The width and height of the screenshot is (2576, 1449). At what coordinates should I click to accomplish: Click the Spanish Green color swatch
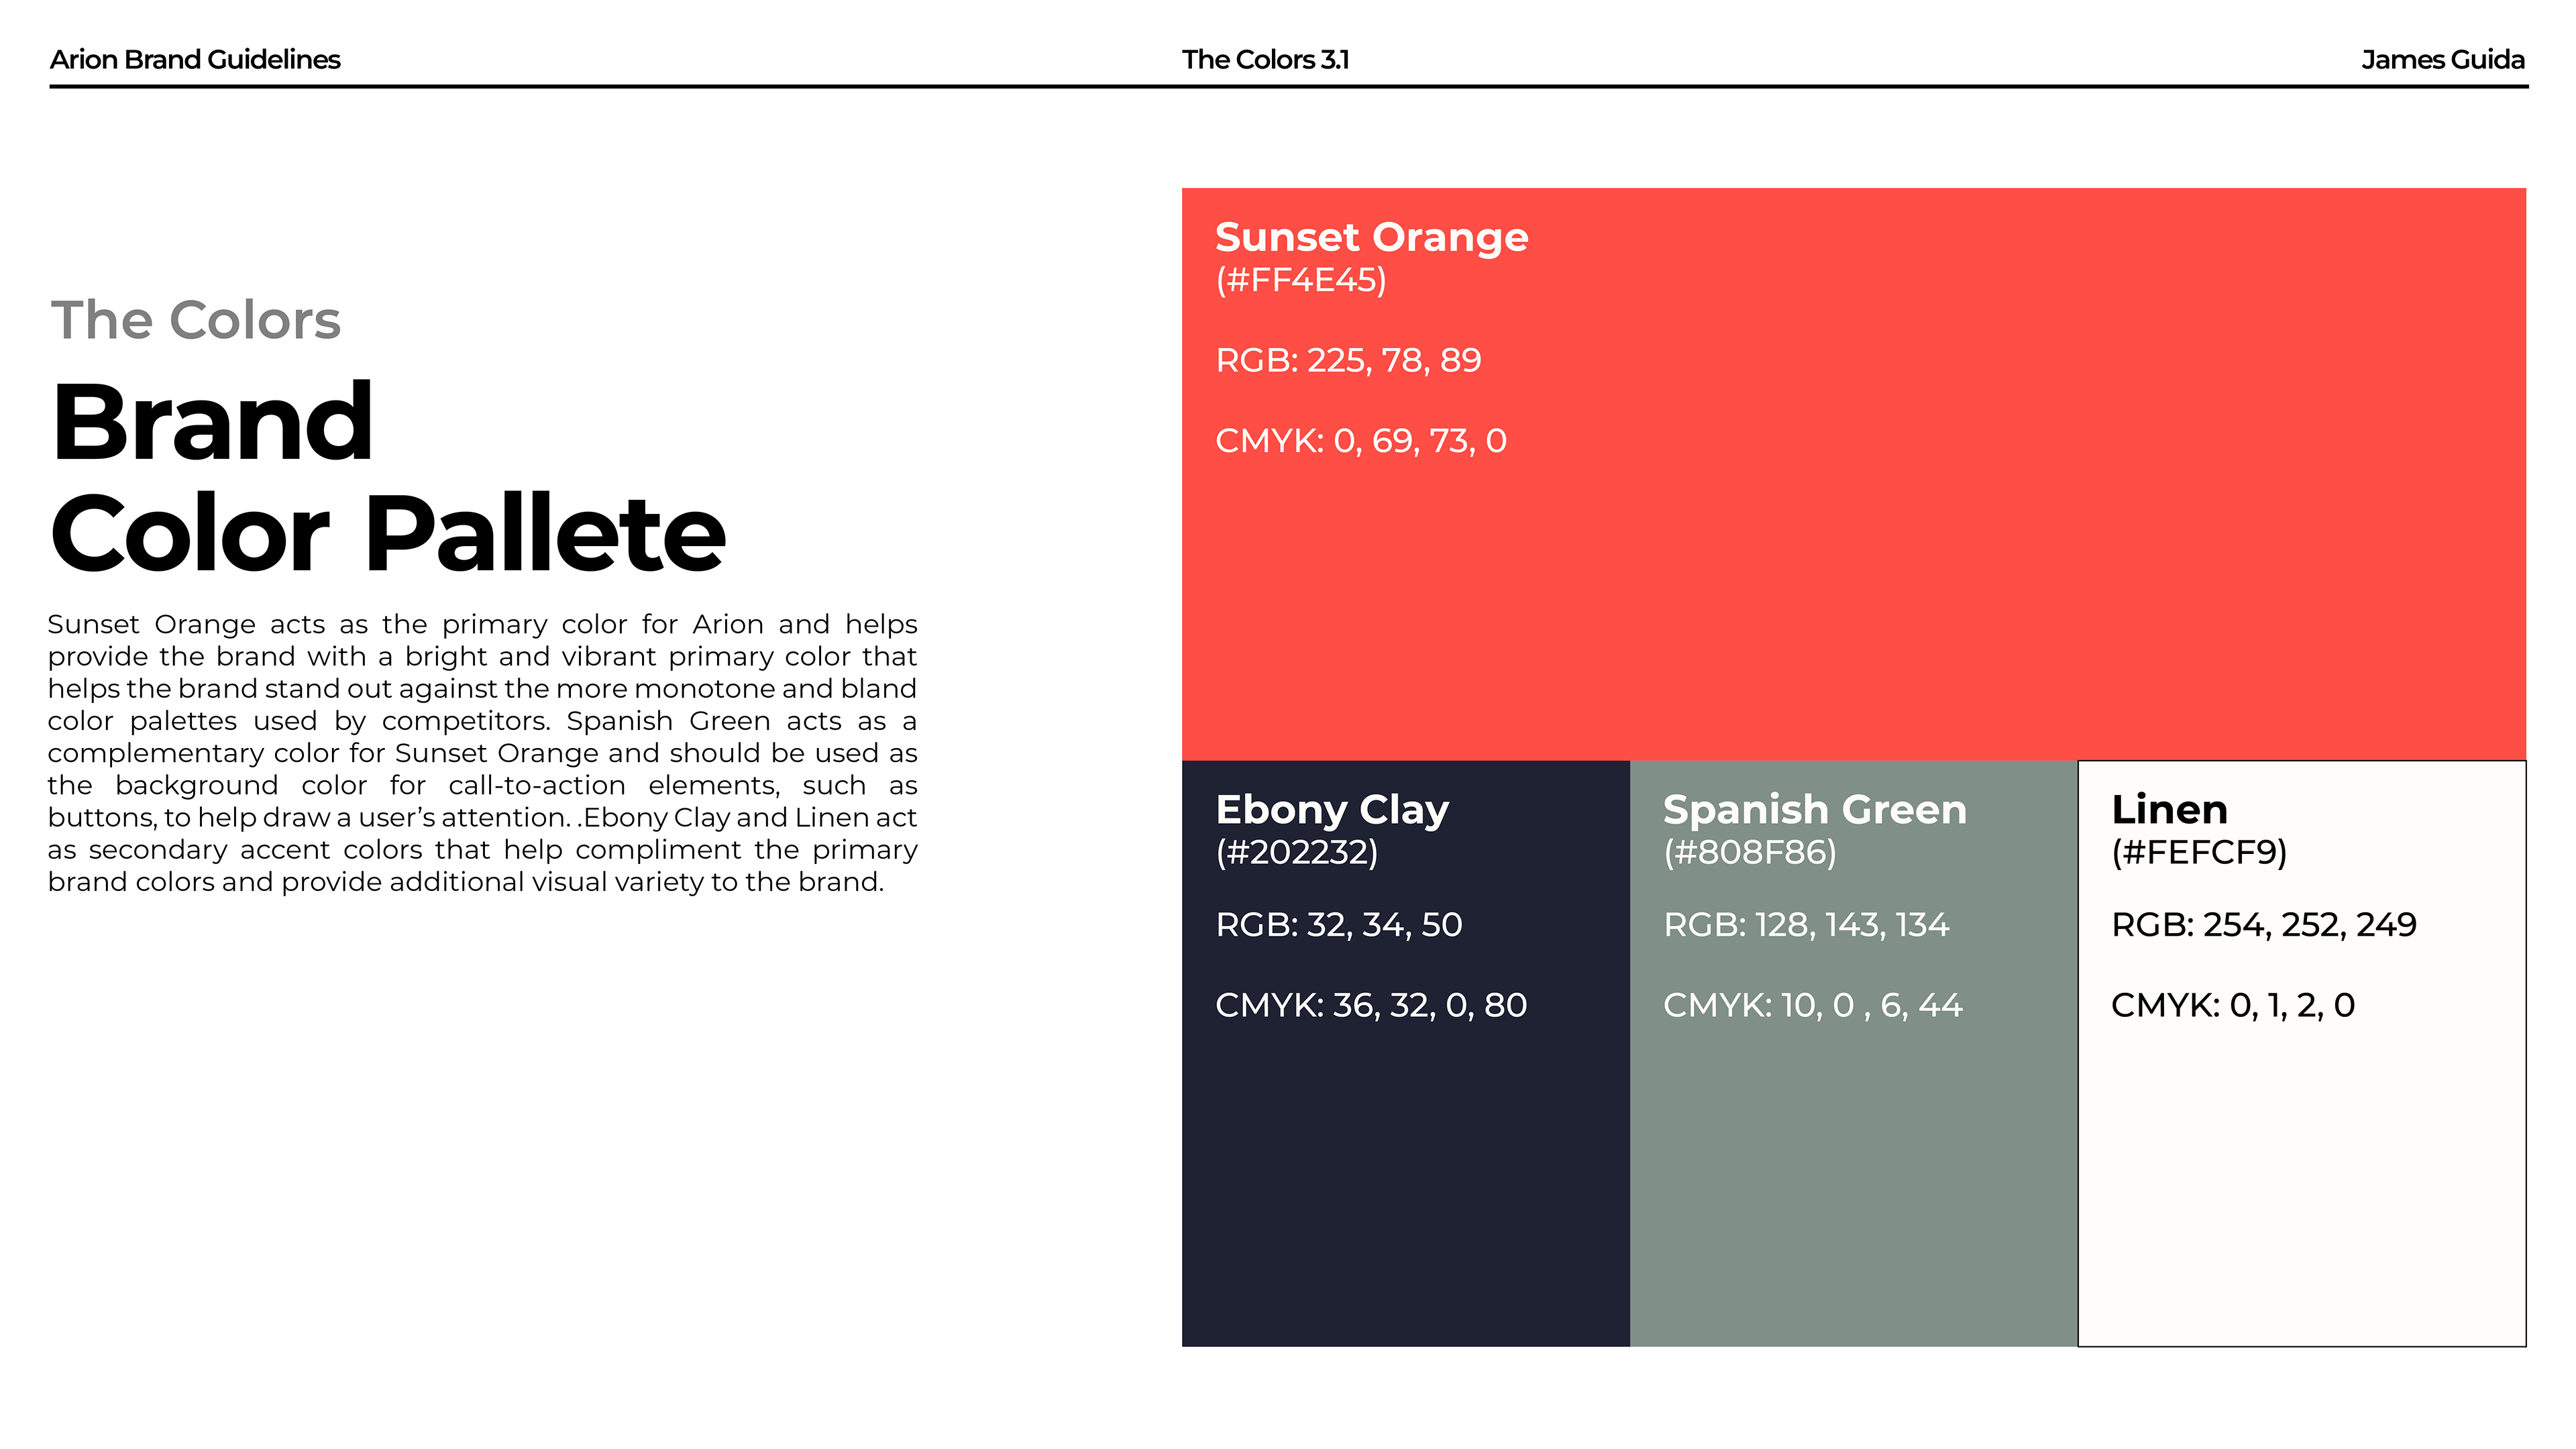tap(1853, 1180)
